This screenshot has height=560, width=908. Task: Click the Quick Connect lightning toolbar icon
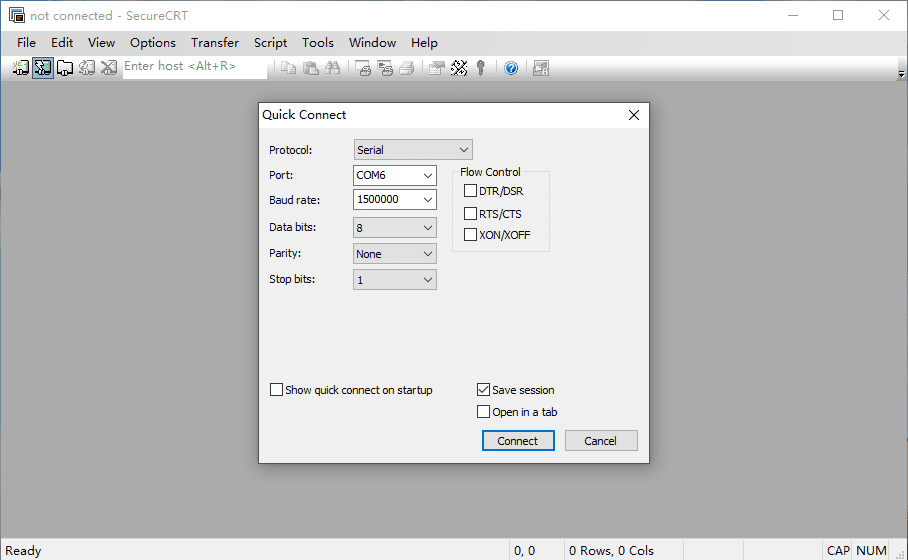[43, 68]
